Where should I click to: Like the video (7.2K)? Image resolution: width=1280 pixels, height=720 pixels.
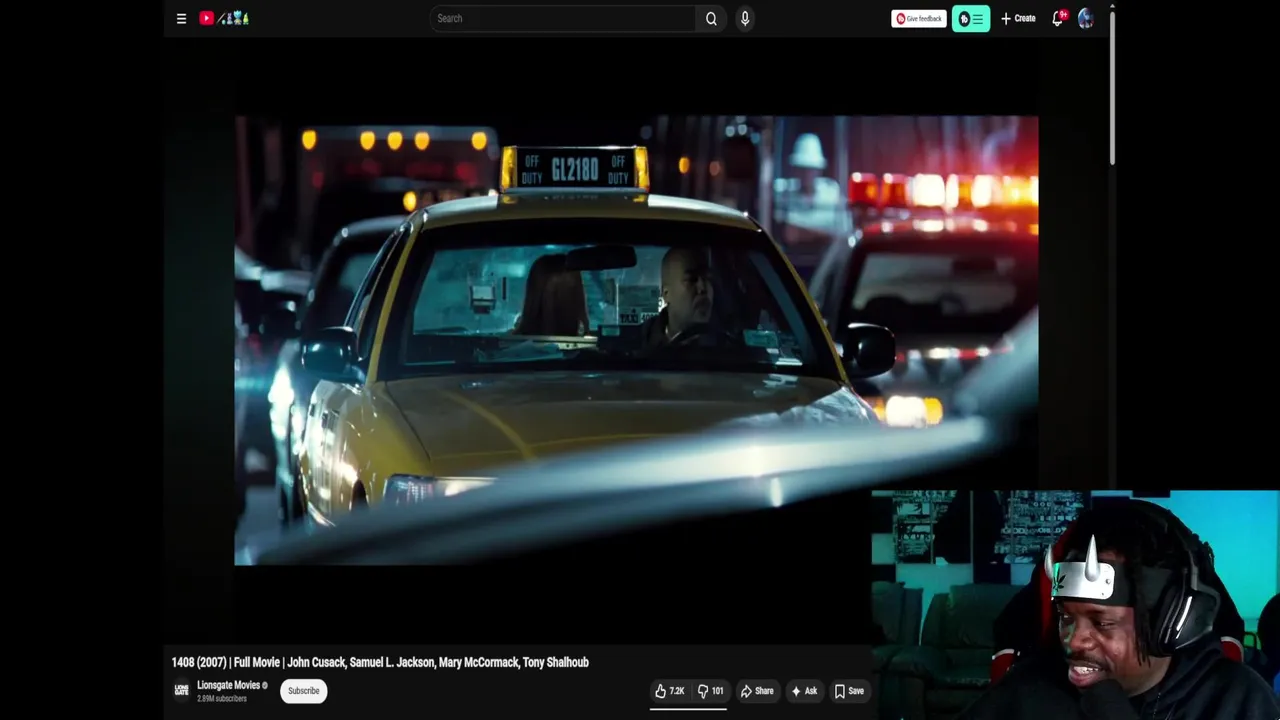669,691
